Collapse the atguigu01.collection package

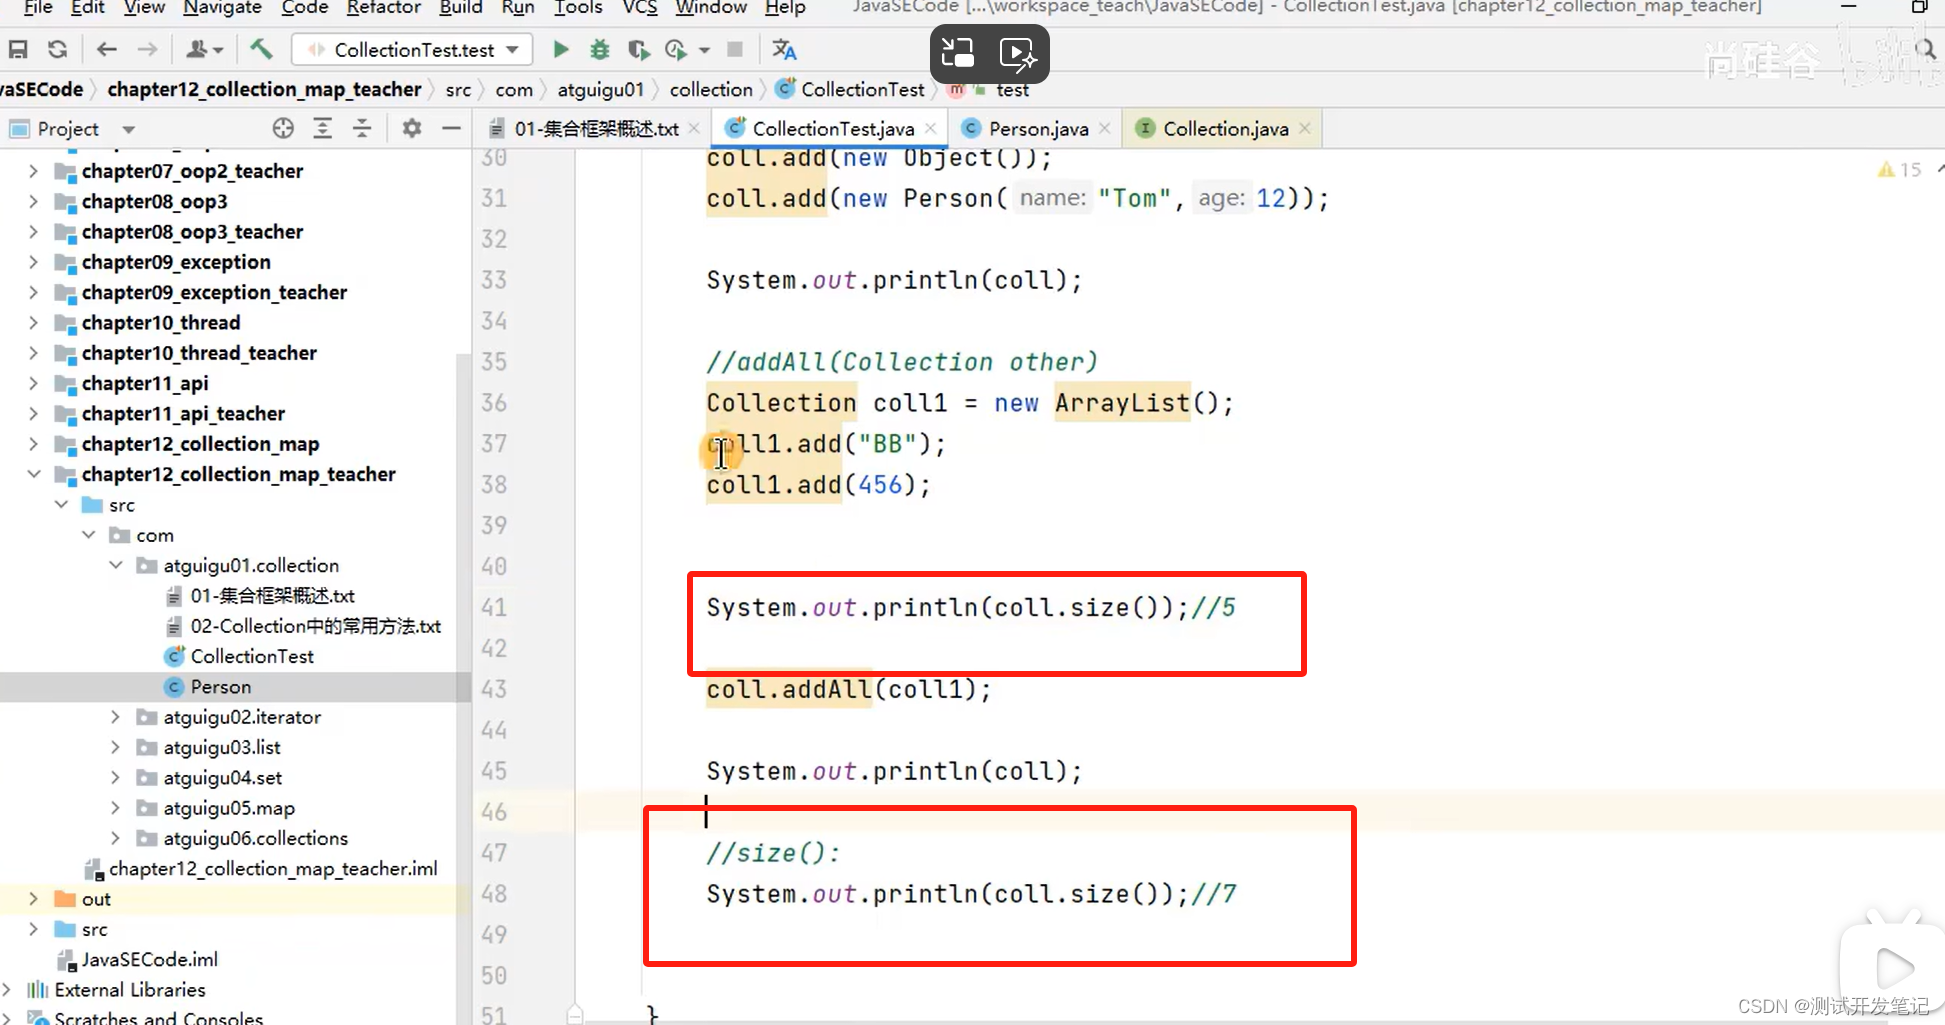[116, 565]
